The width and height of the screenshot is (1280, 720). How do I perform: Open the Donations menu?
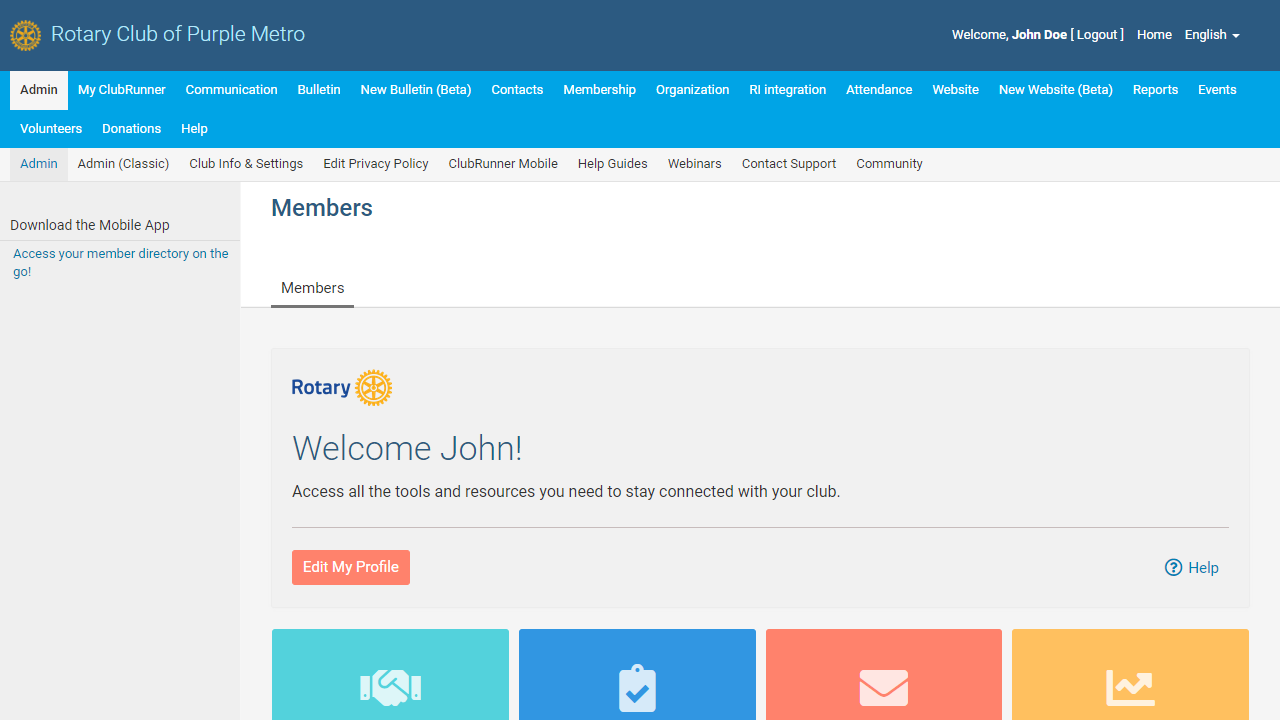coord(131,129)
